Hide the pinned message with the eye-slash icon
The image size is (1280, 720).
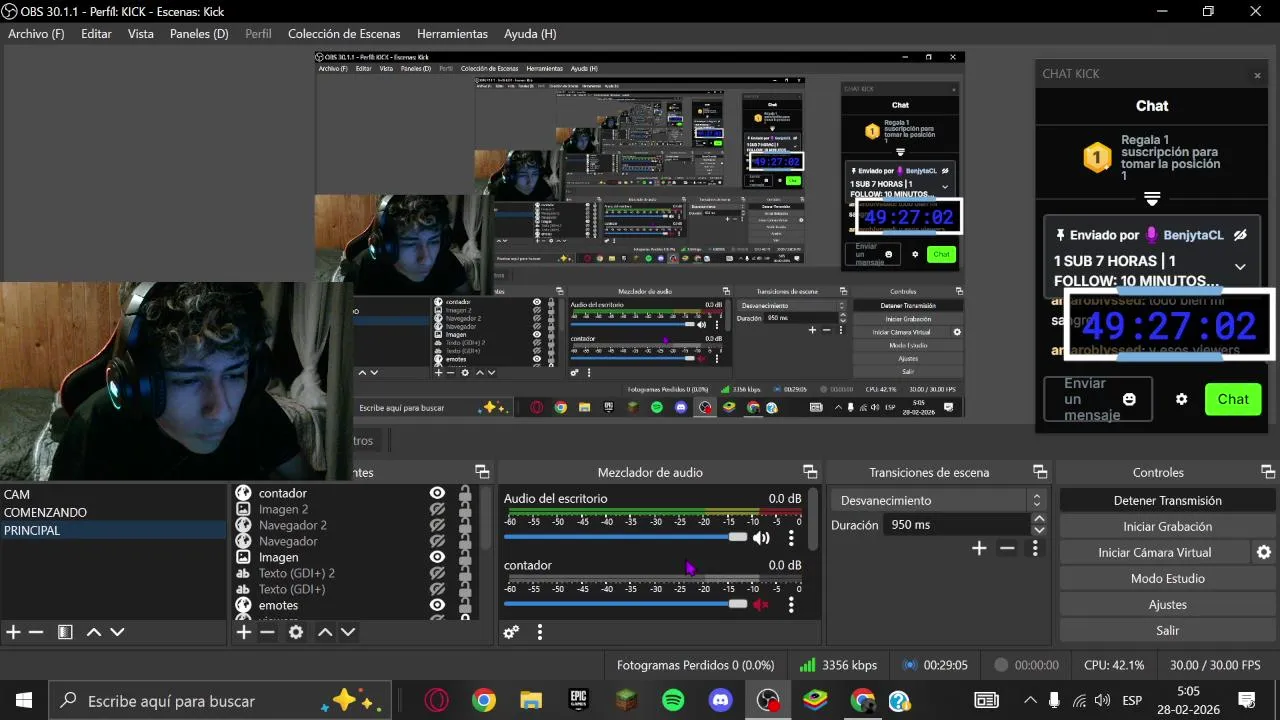[1241, 235]
